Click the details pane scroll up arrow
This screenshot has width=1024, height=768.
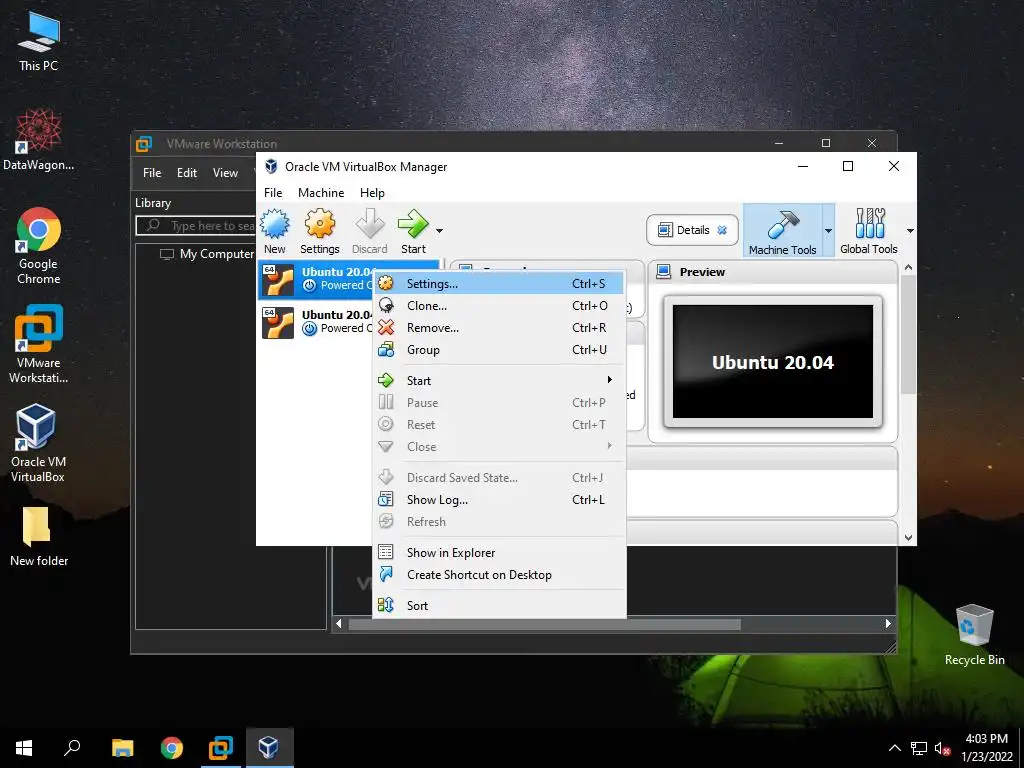908,268
